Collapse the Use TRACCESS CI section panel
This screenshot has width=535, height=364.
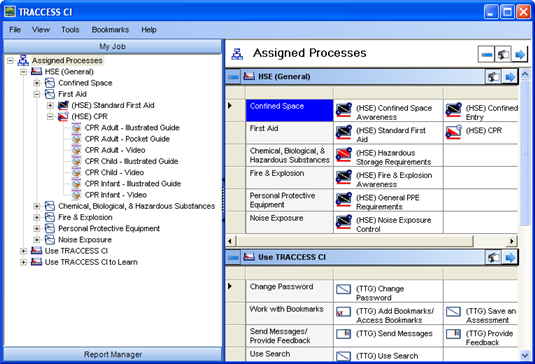click(233, 258)
